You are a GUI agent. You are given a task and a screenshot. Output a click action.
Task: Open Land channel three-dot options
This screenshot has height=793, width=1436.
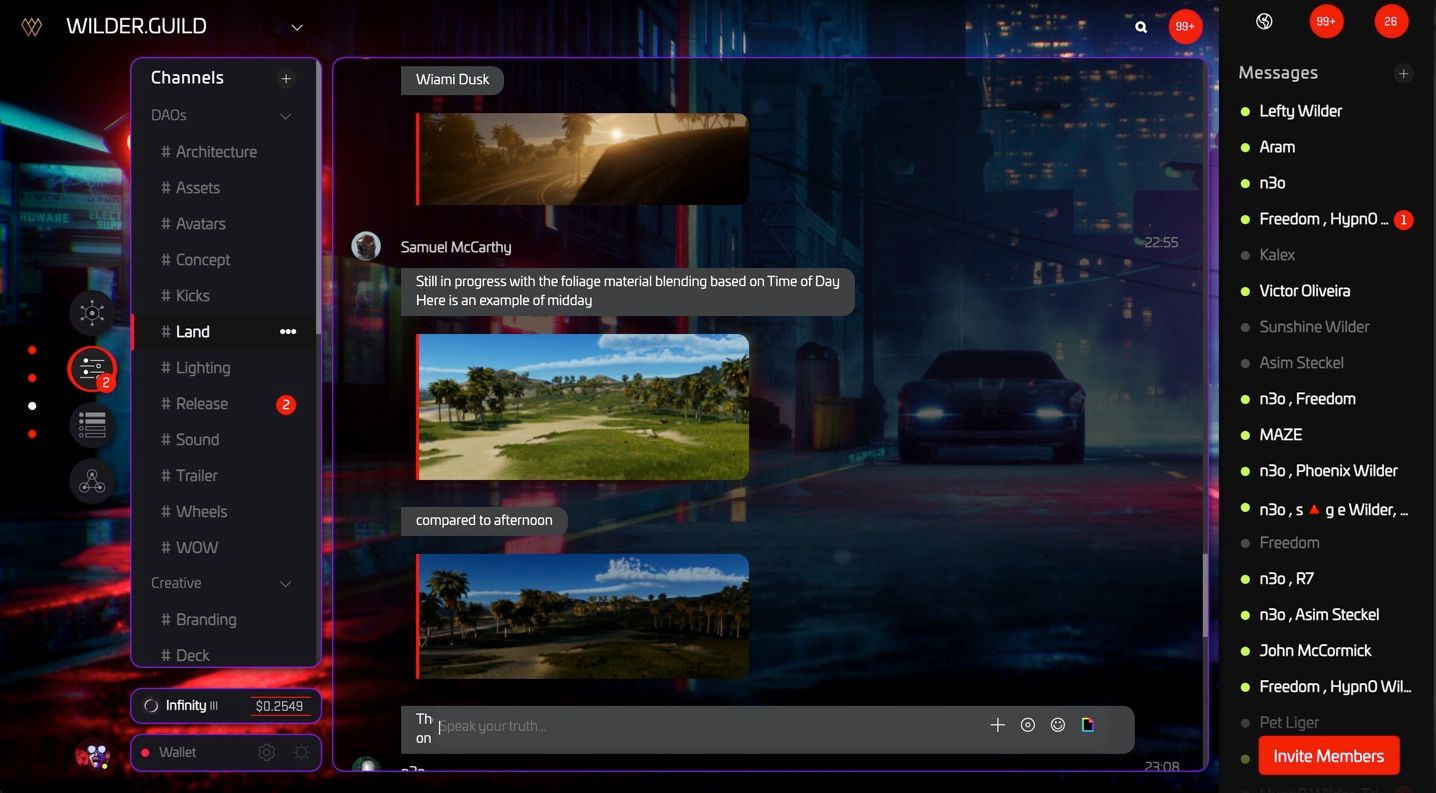[288, 332]
